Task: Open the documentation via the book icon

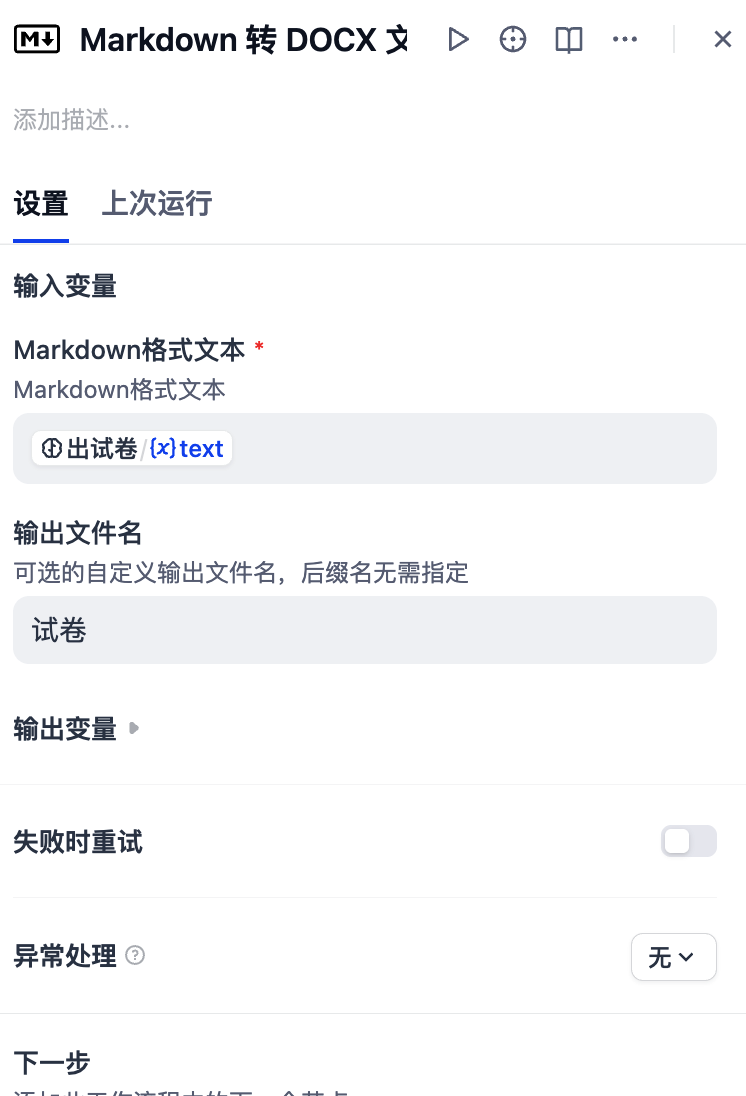Action: pyautogui.click(x=568, y=39)
